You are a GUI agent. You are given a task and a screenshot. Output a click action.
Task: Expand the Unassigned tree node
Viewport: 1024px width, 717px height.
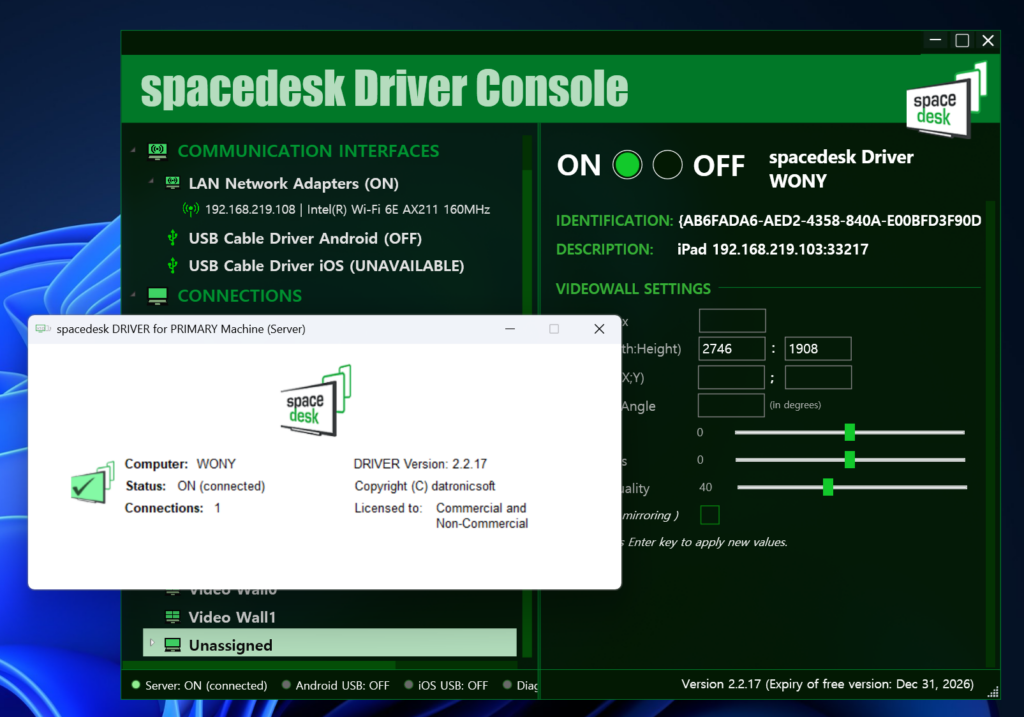152,643
